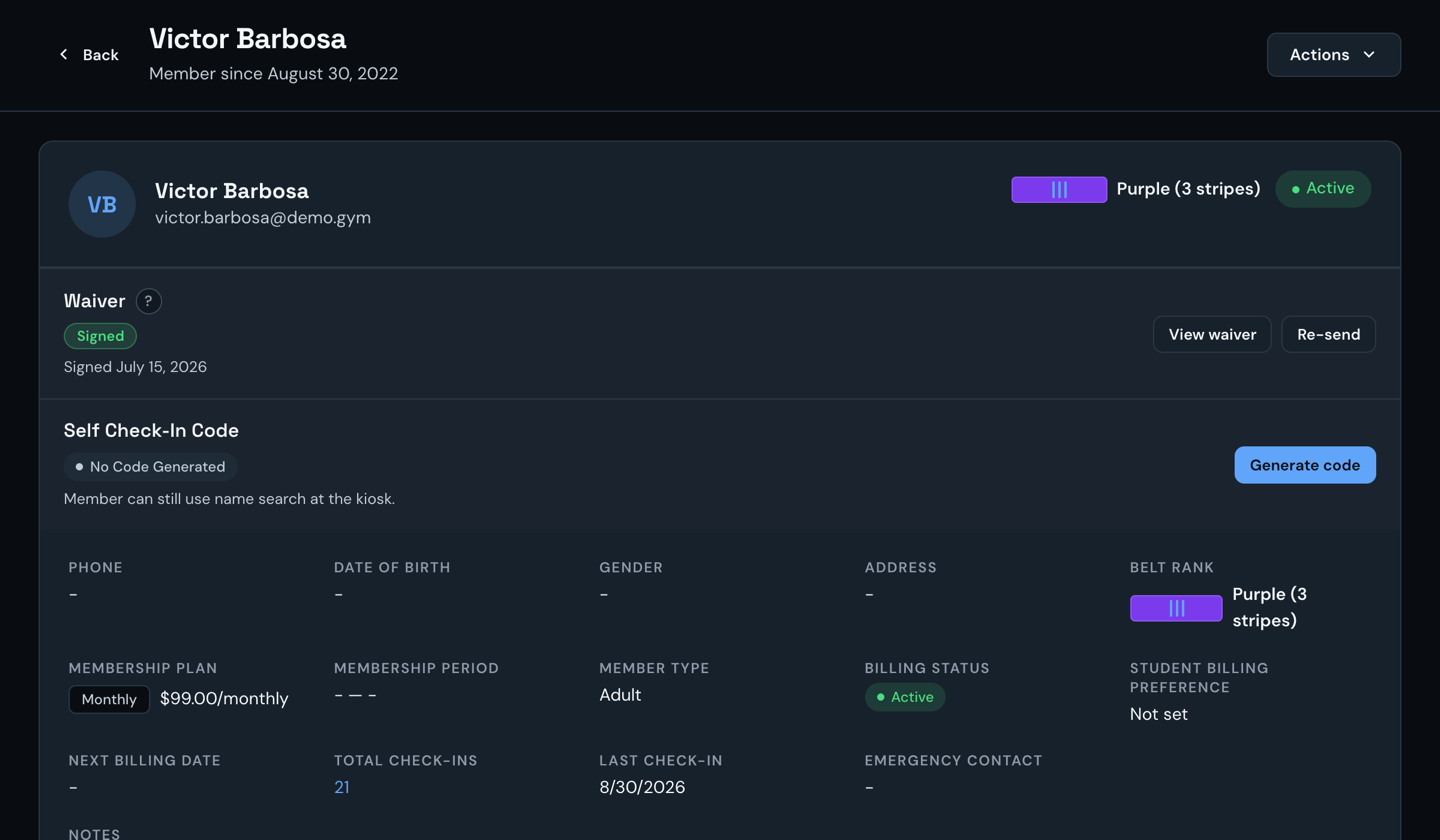Click the Active badge under Billing Status
Image resolution: width=1440 pixels, height=840 pixels.
point(905,697)
